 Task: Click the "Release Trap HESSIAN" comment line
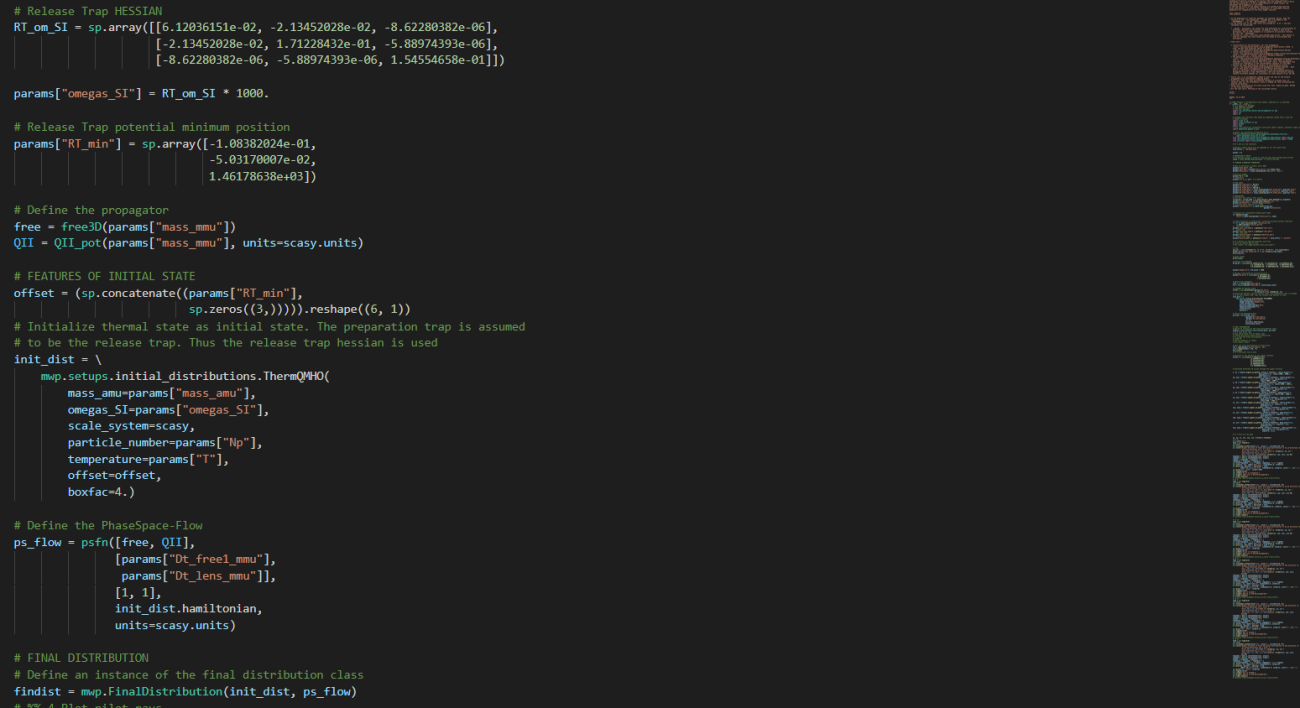coord(88,10)
